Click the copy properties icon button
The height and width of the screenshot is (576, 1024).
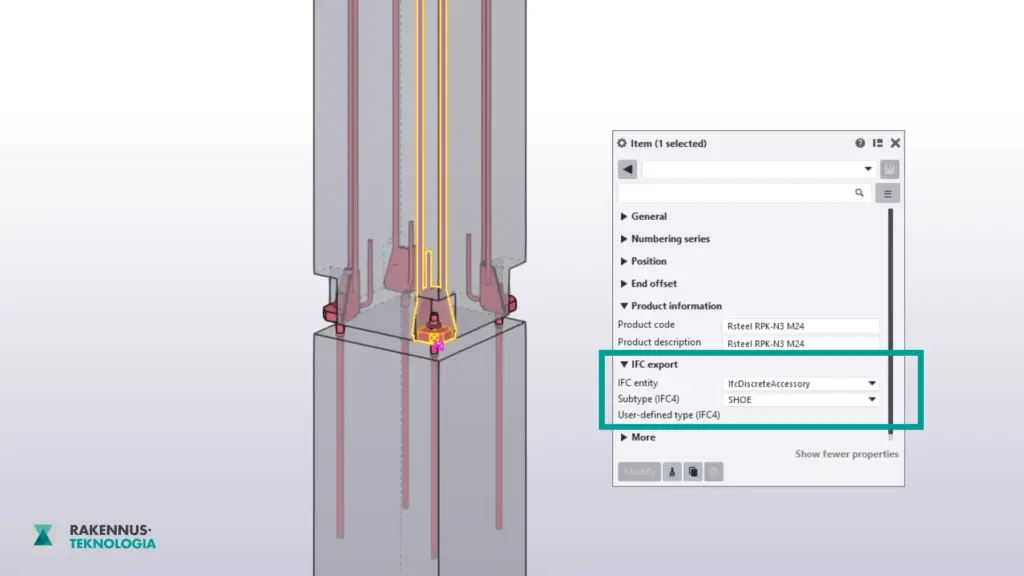click(693, 472)
